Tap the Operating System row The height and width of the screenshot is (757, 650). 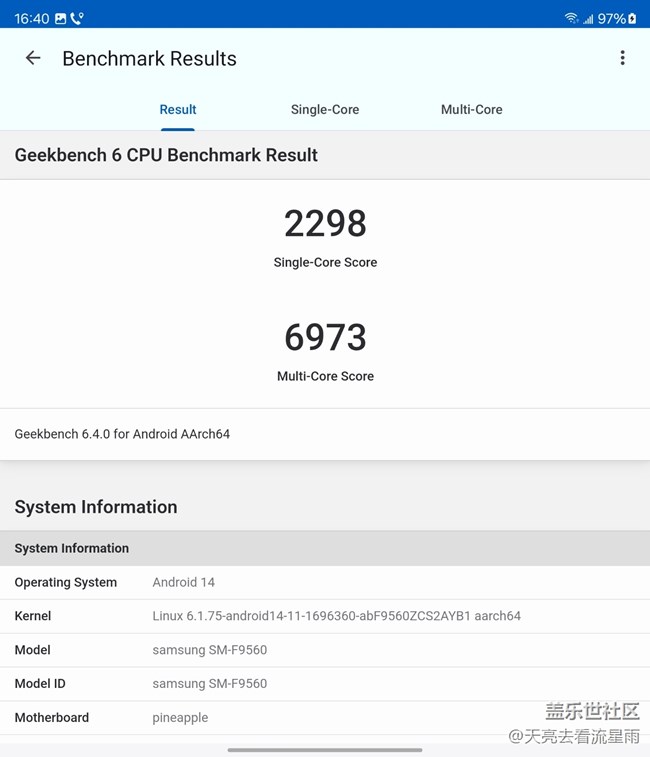(325, 582)
